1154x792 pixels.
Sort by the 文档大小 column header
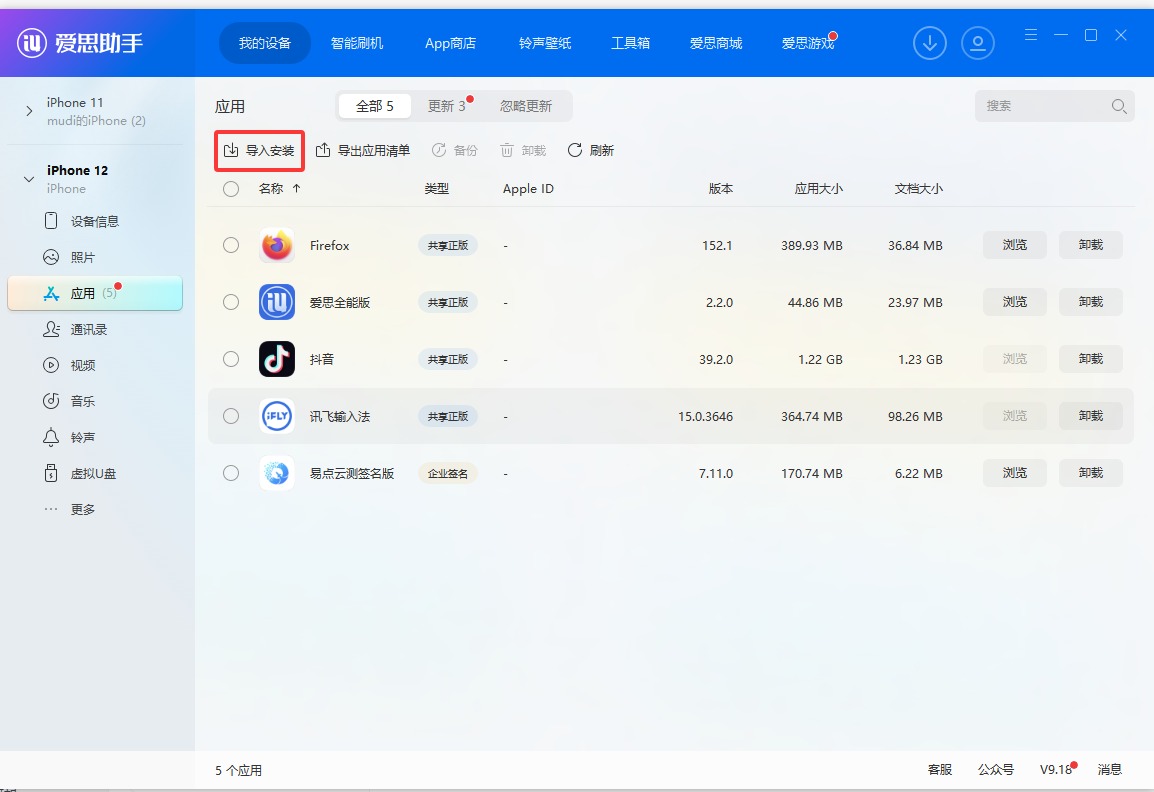[918, 188]
